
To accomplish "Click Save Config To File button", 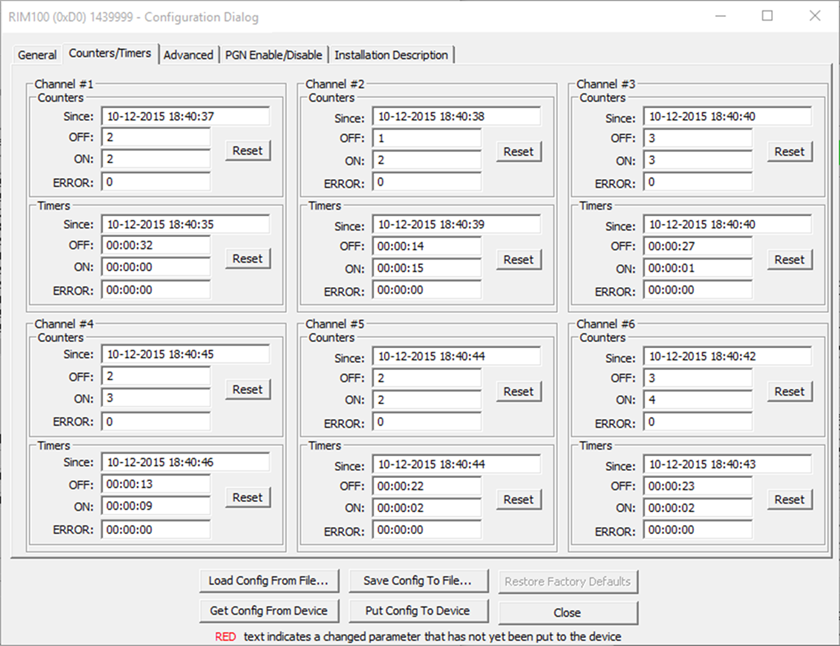I will (x=417, y=581).
